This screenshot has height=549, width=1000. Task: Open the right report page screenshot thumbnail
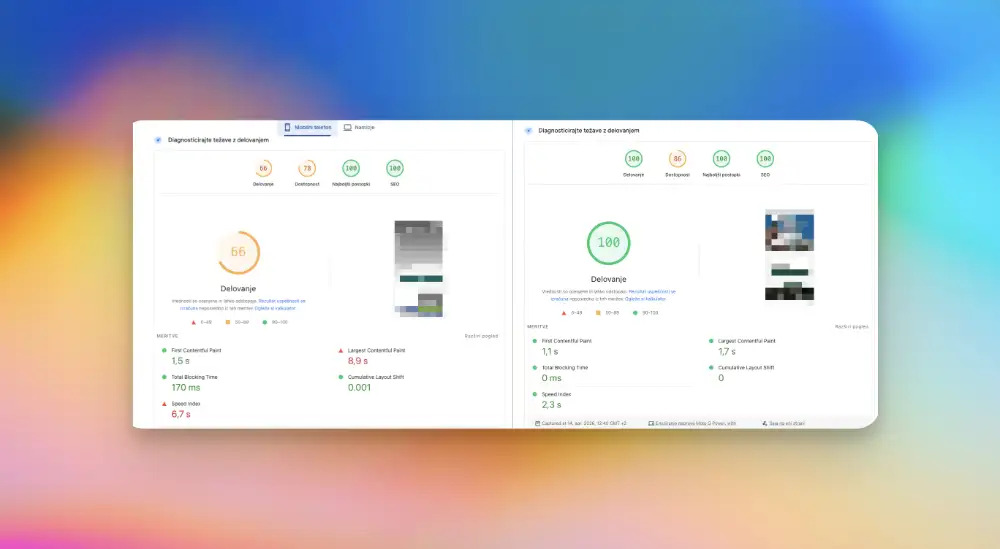coord(790,255)
